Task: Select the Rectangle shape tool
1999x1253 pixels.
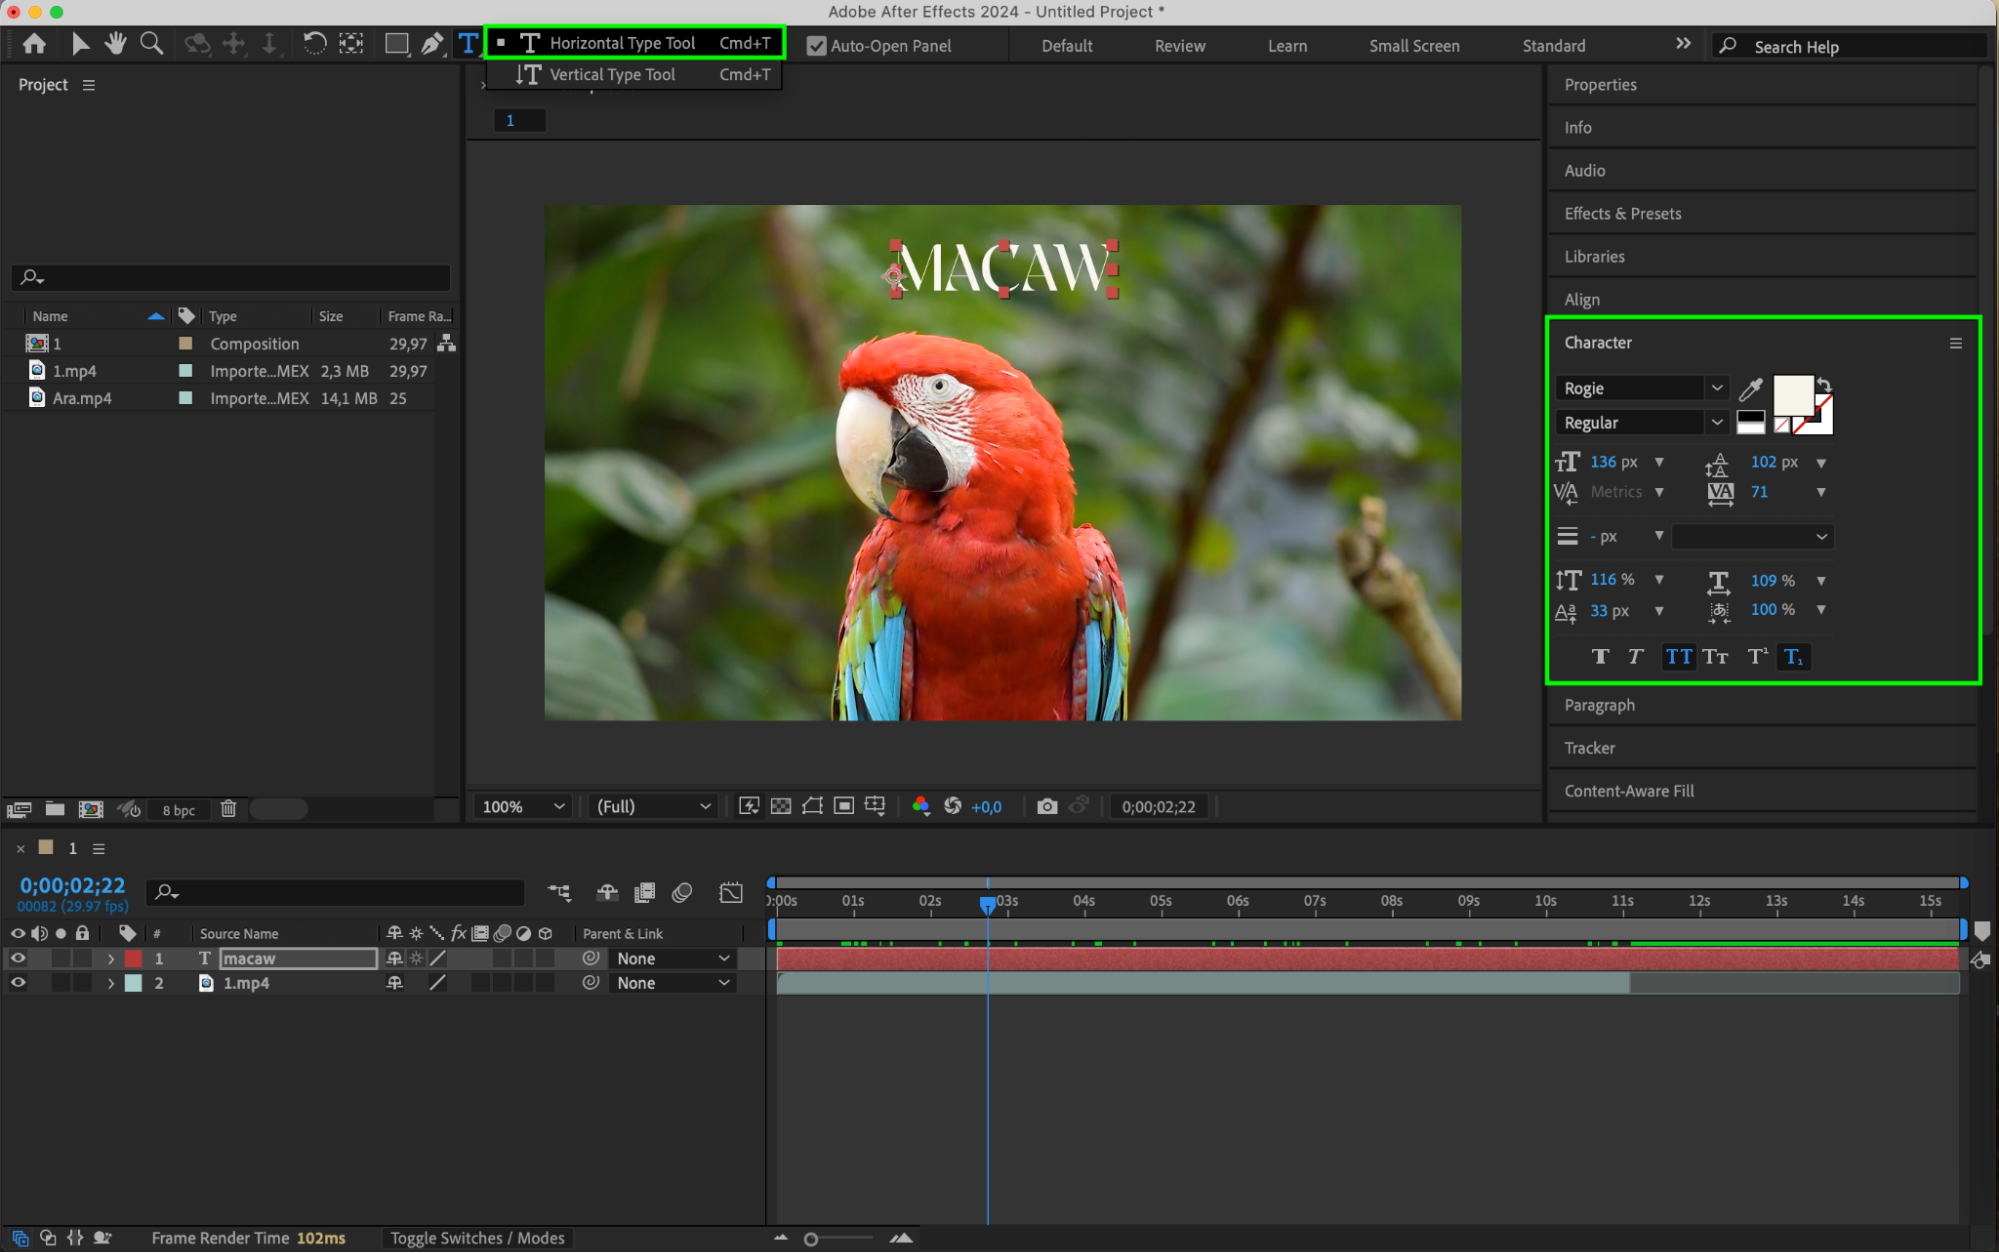Action: pos(396,44)
